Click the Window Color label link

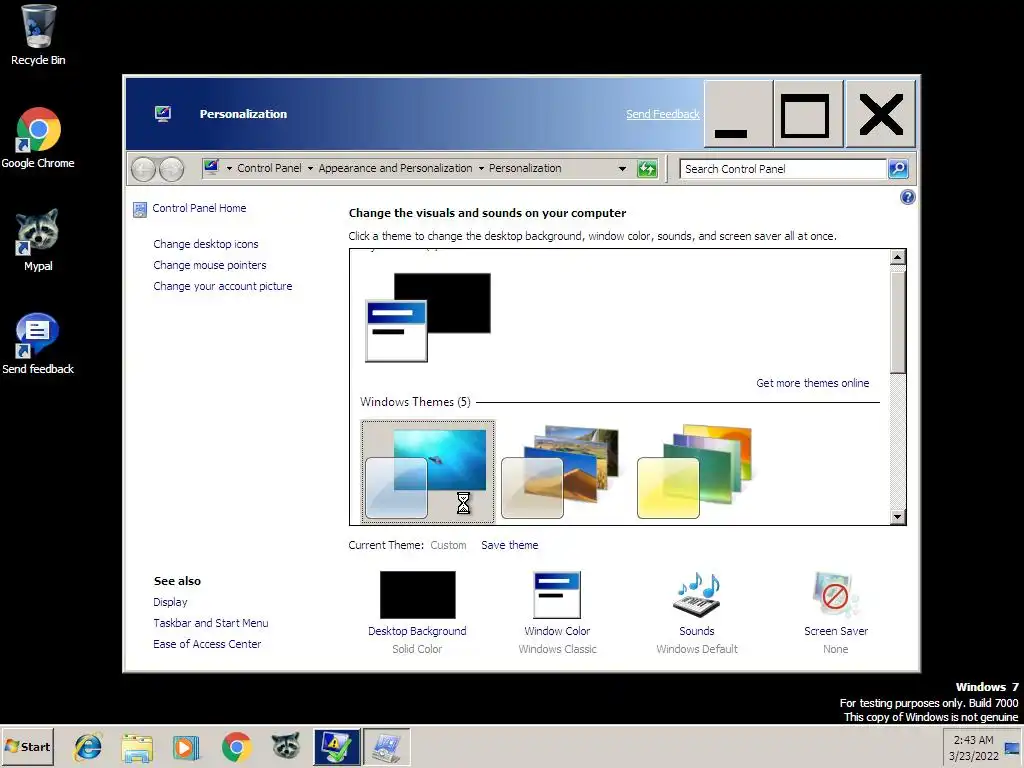557,631
